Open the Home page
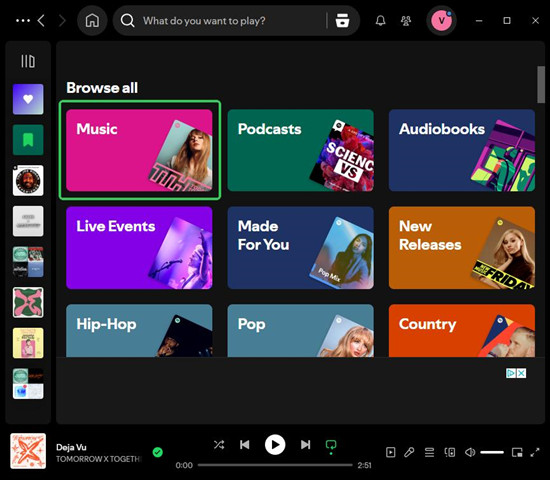Viewport: 550px width, 480px height. [92, 21]
